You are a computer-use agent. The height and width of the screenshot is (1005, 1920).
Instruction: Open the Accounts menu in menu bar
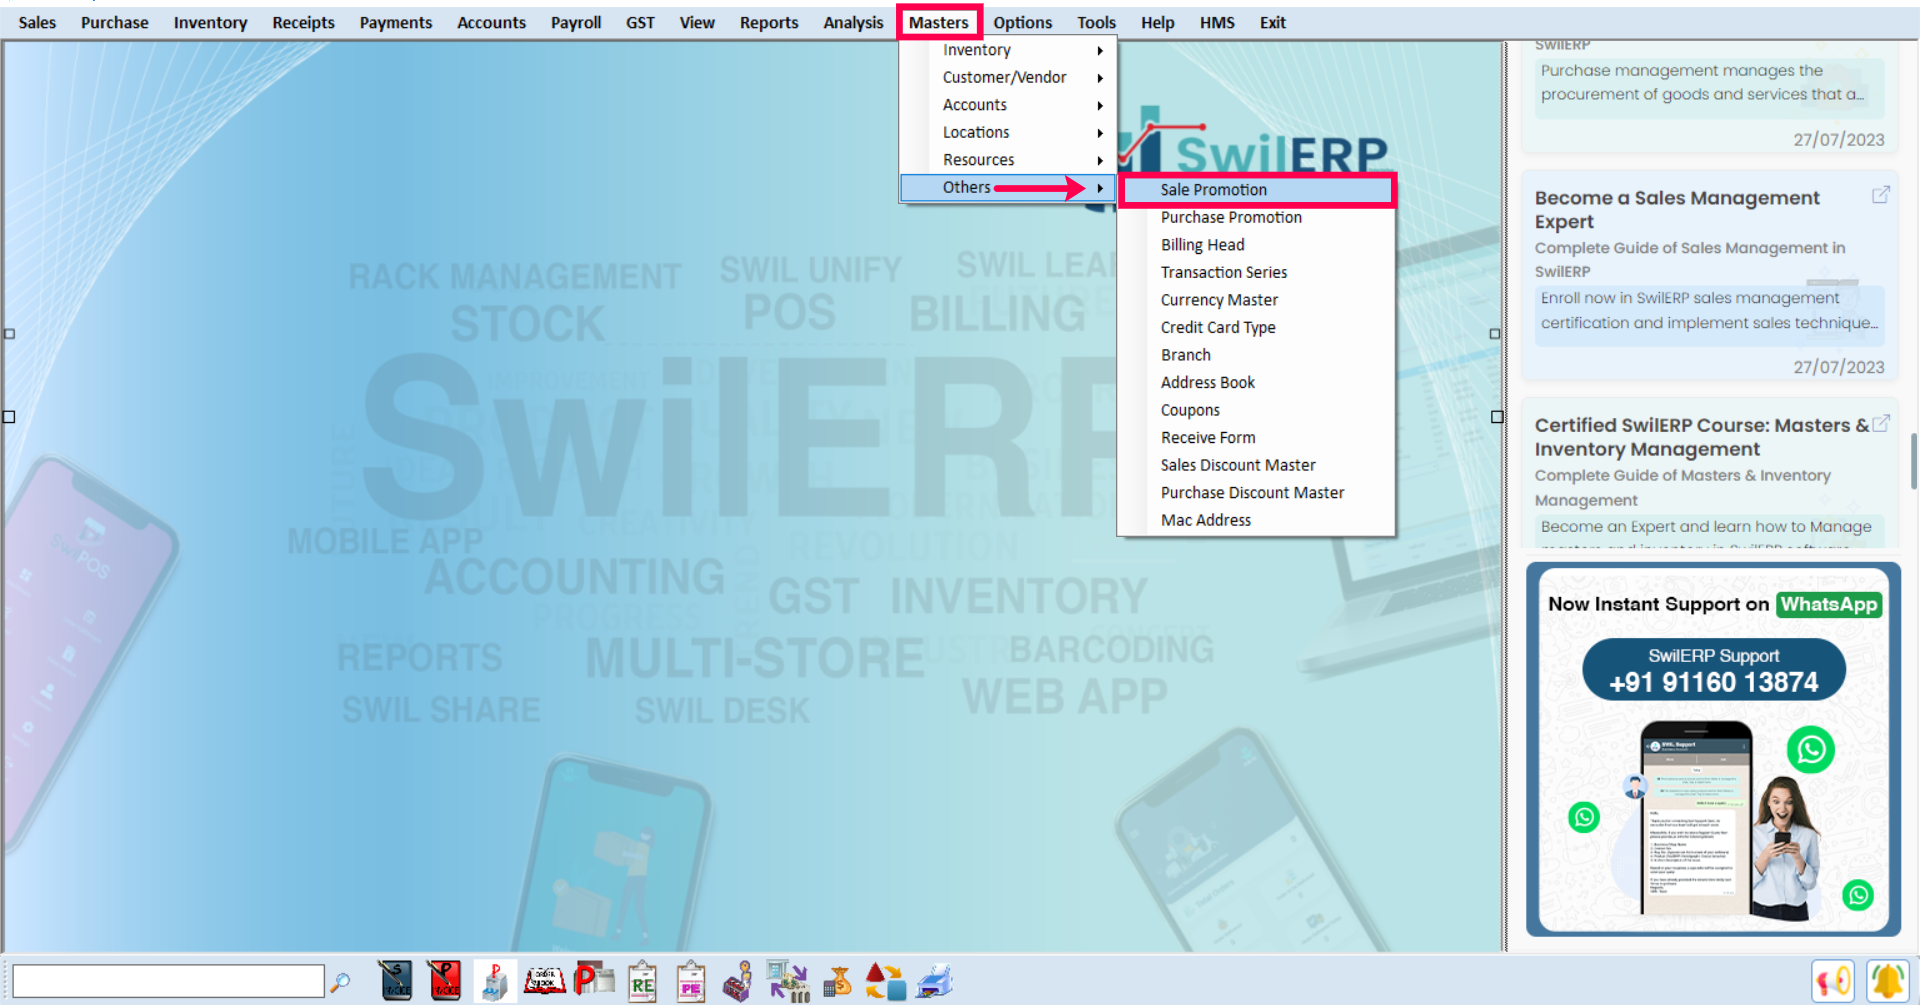pyautogui.click(x=491, y=22)
